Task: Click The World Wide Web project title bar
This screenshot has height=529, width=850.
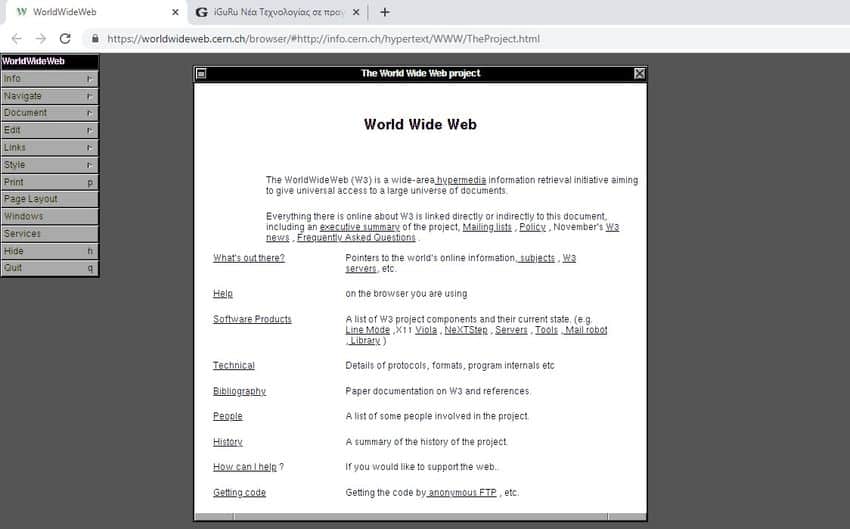Action: (420, 73)
